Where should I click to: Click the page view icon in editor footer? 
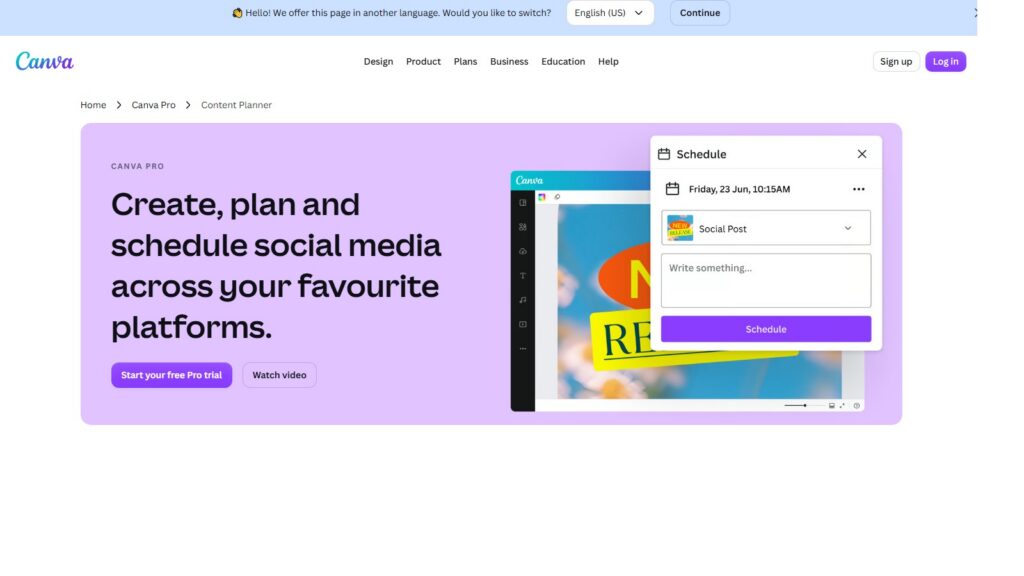[x=831, y=406]
